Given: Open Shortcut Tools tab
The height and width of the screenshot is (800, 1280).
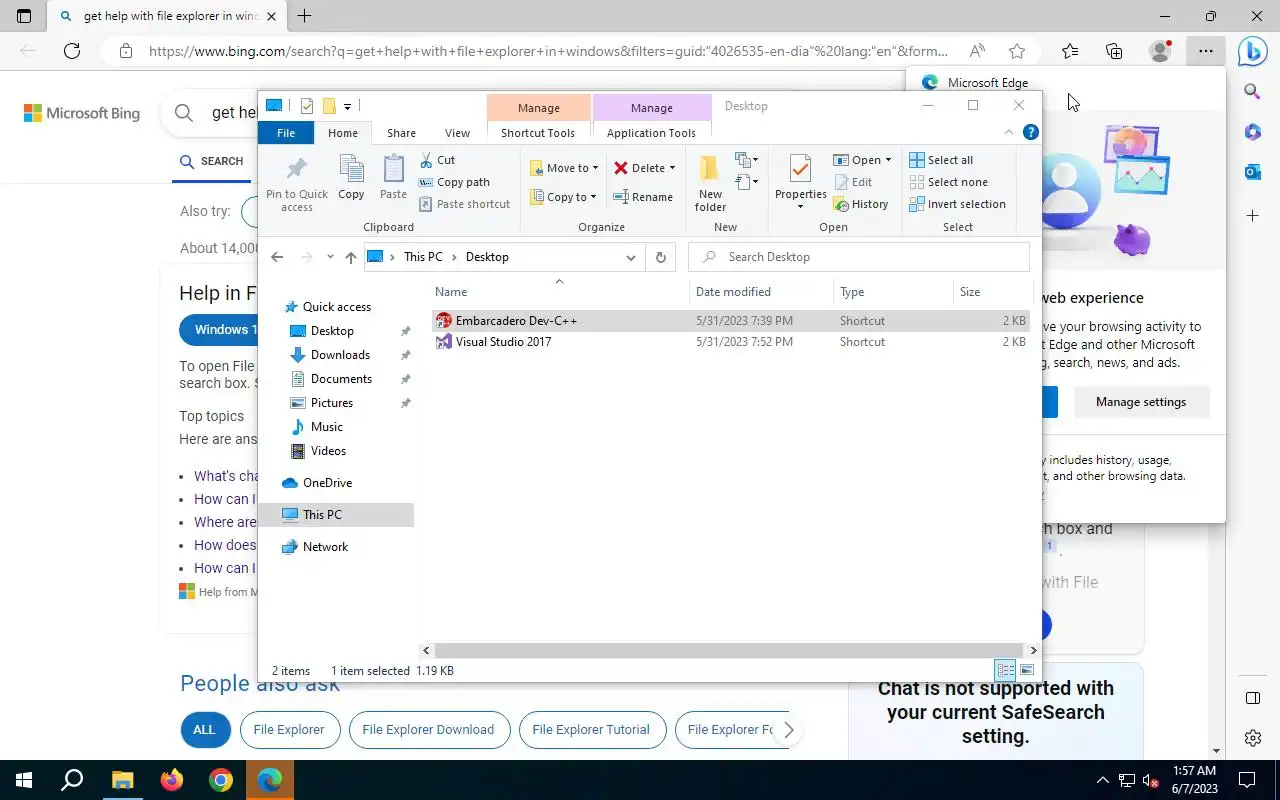Looking at the screenshot, I should click(x=538, y=133).
